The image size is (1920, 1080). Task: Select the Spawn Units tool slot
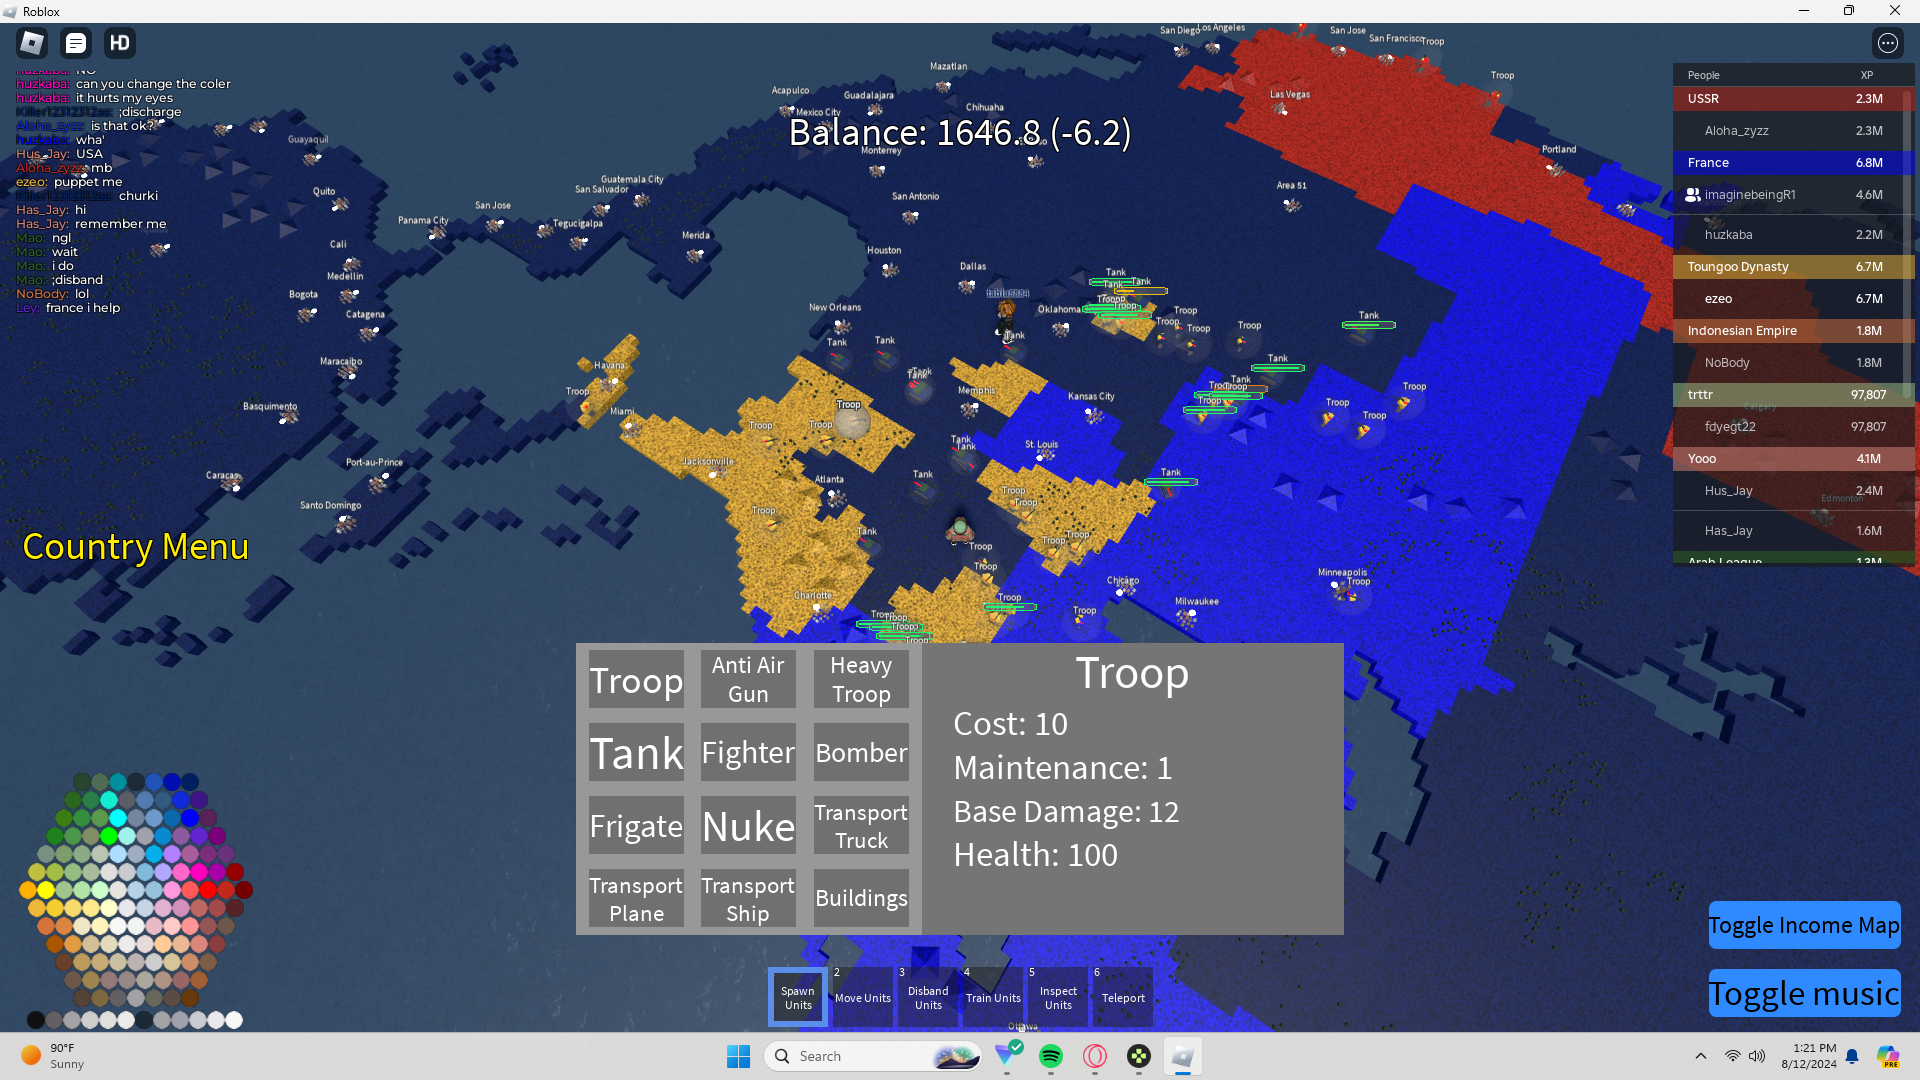pyautogui.click(x=798, y=997)
